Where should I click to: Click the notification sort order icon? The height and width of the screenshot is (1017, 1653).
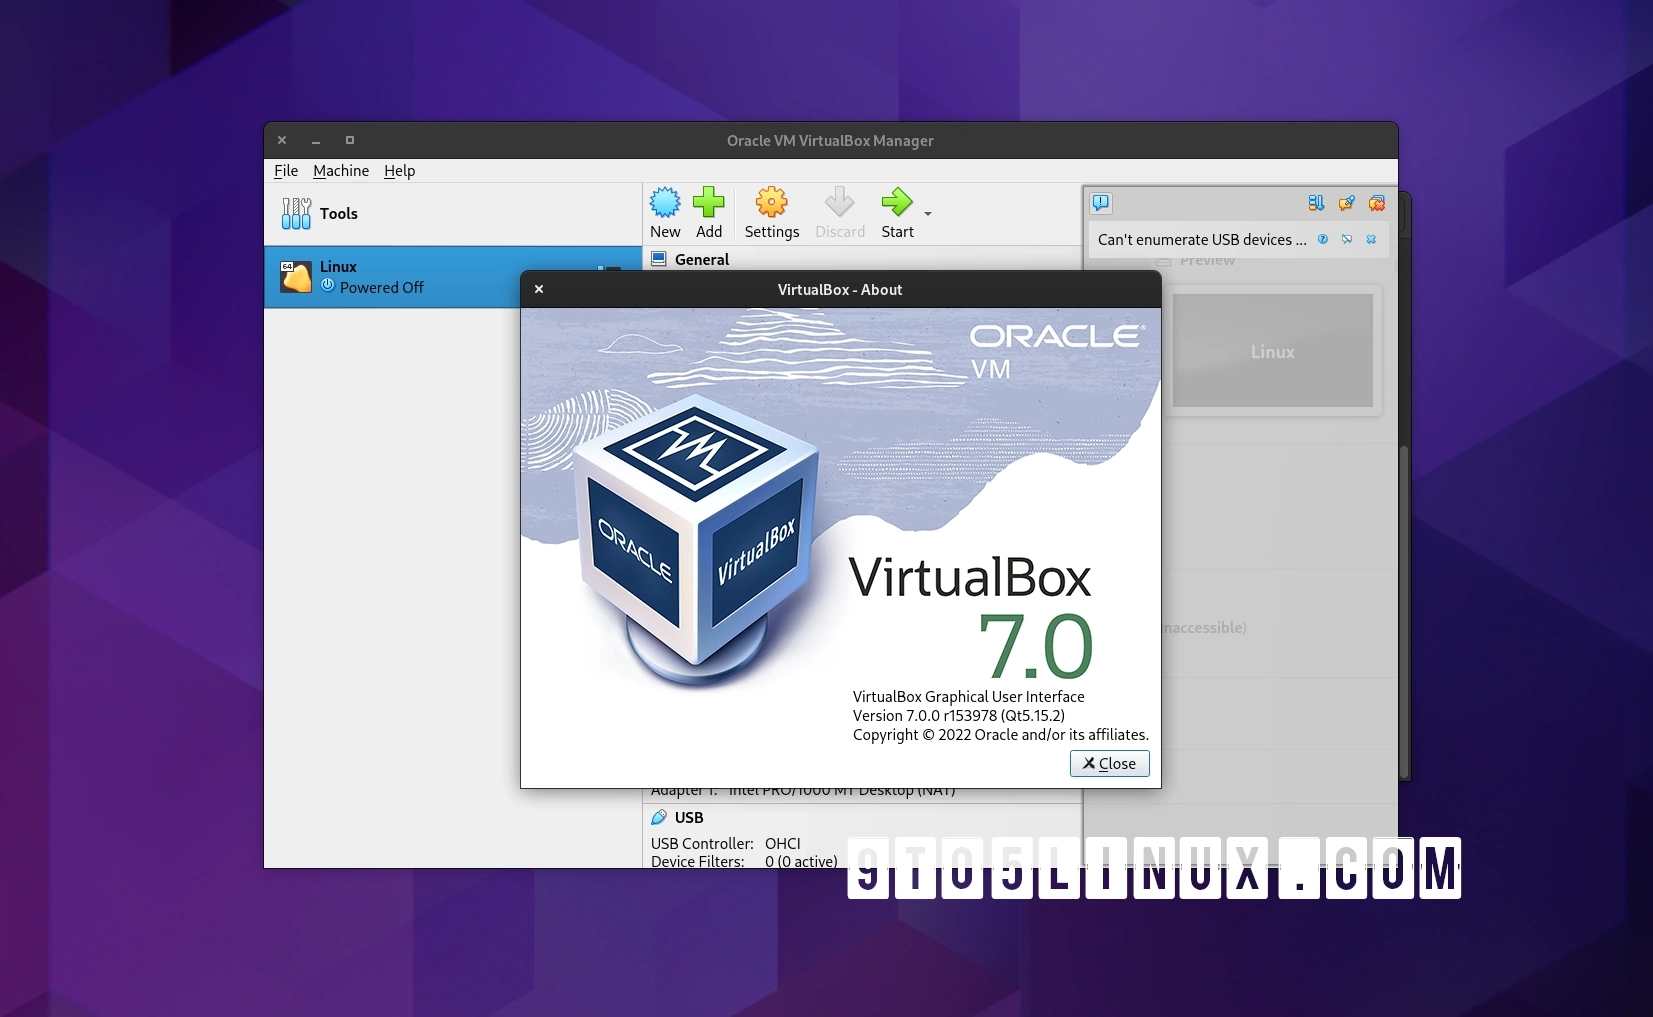[1316, 203]
